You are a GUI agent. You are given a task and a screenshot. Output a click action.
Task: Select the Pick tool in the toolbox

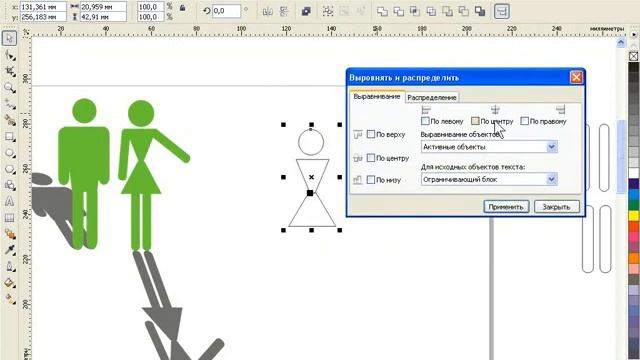(9, 38)
